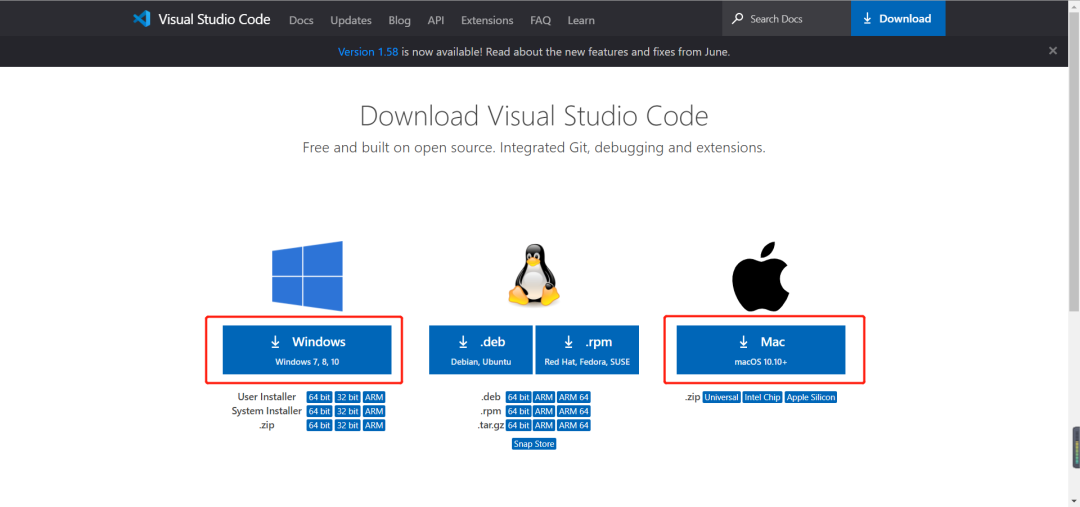Select Mac .zip Universal

click(722, 397)
